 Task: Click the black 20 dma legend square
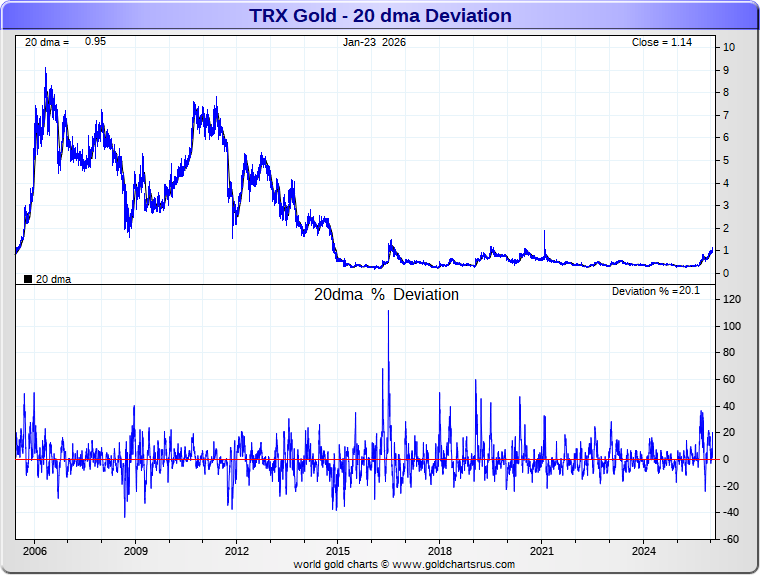(28, 279)
